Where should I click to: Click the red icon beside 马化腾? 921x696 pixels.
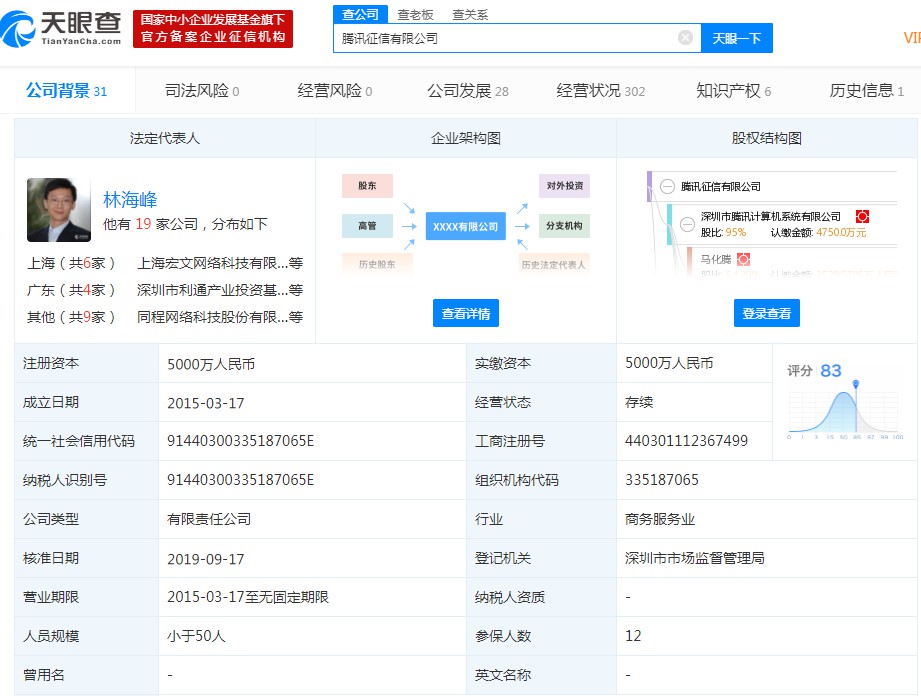(744, 259)
